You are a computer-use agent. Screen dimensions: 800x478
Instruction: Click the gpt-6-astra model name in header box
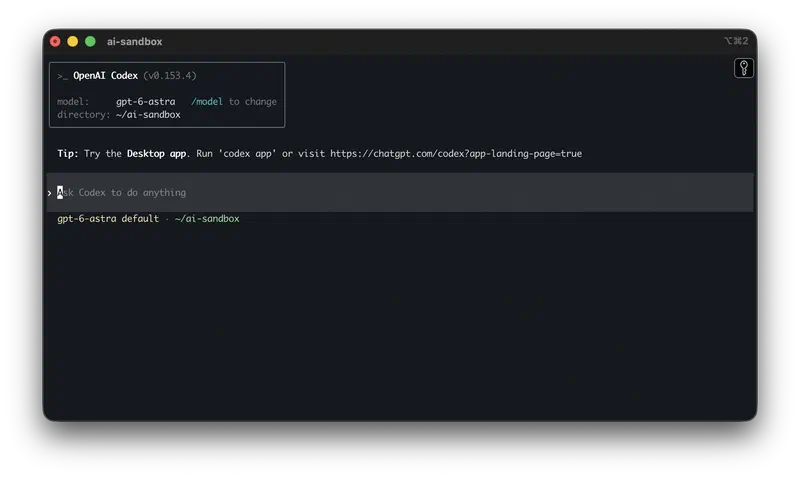145,102
